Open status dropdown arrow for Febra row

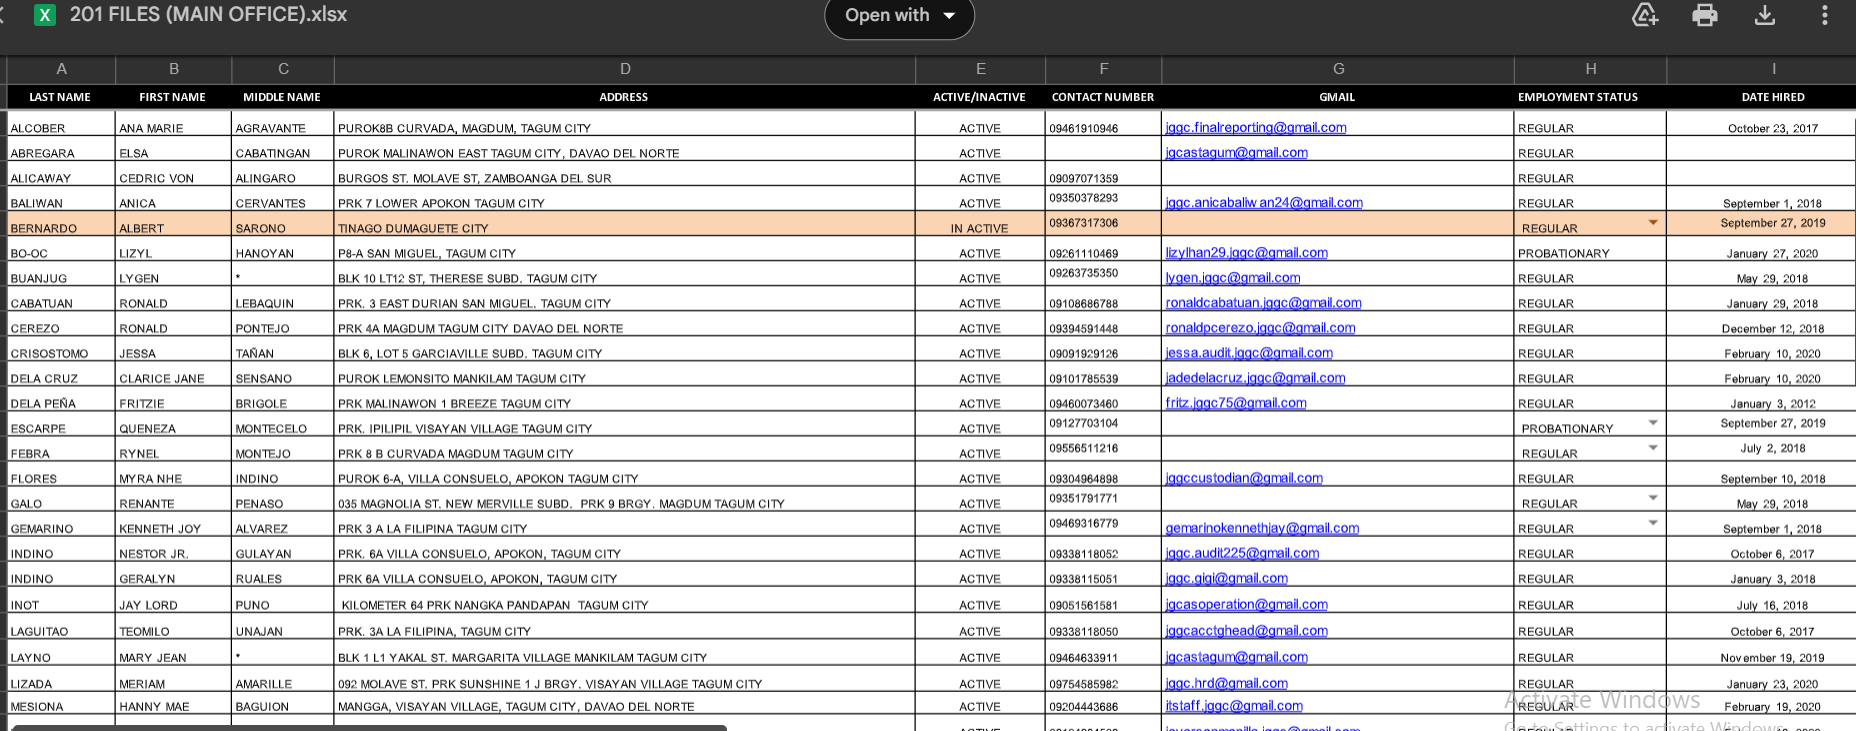1653,448
